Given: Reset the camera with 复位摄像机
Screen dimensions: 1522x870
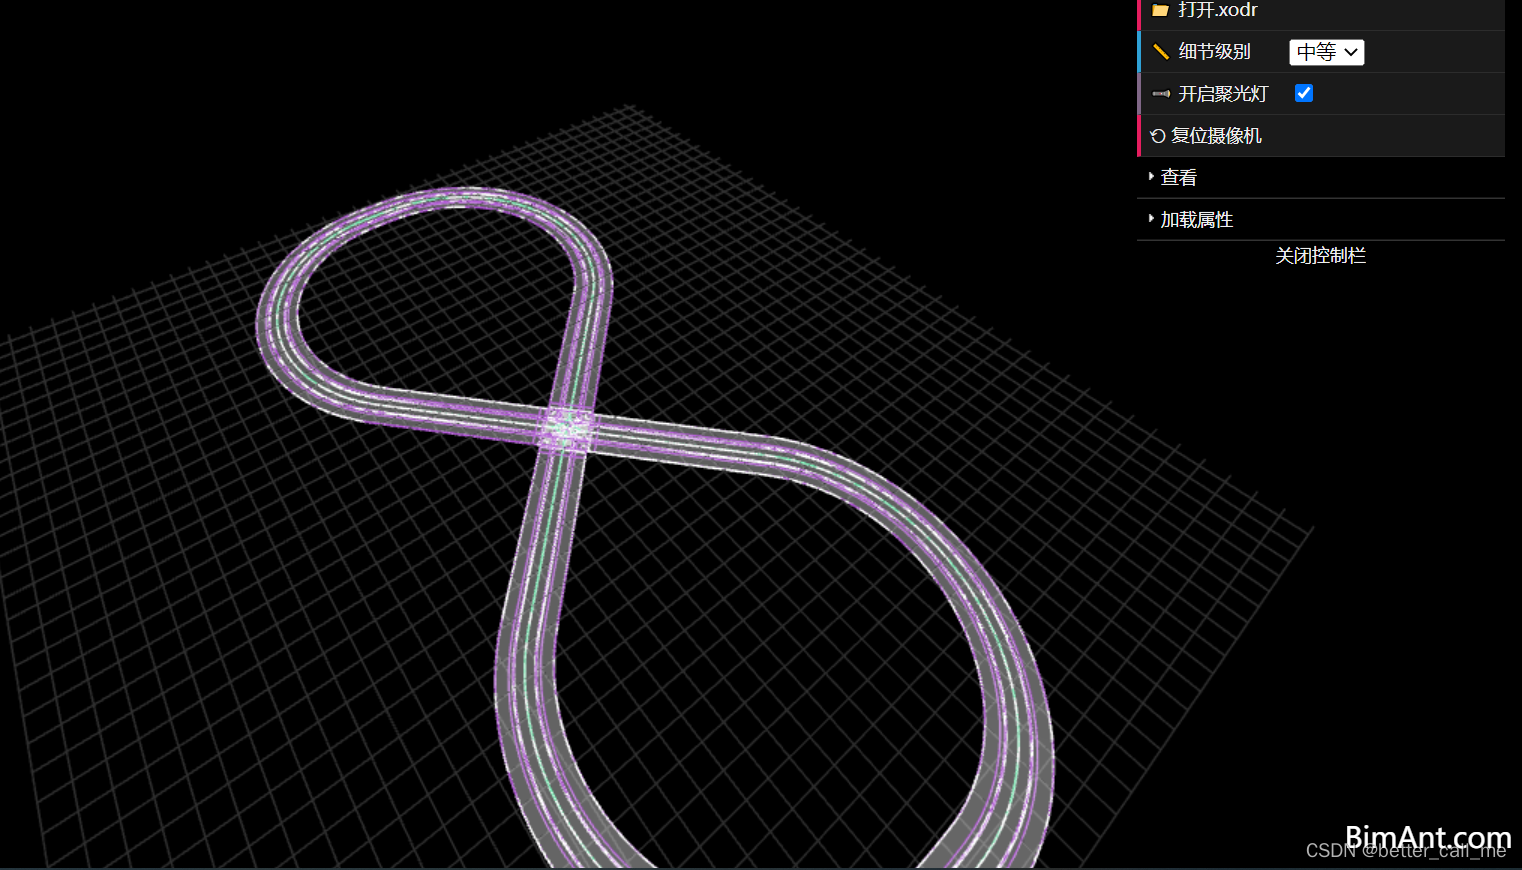Looking at the screenshot, I should point(1321,136).
